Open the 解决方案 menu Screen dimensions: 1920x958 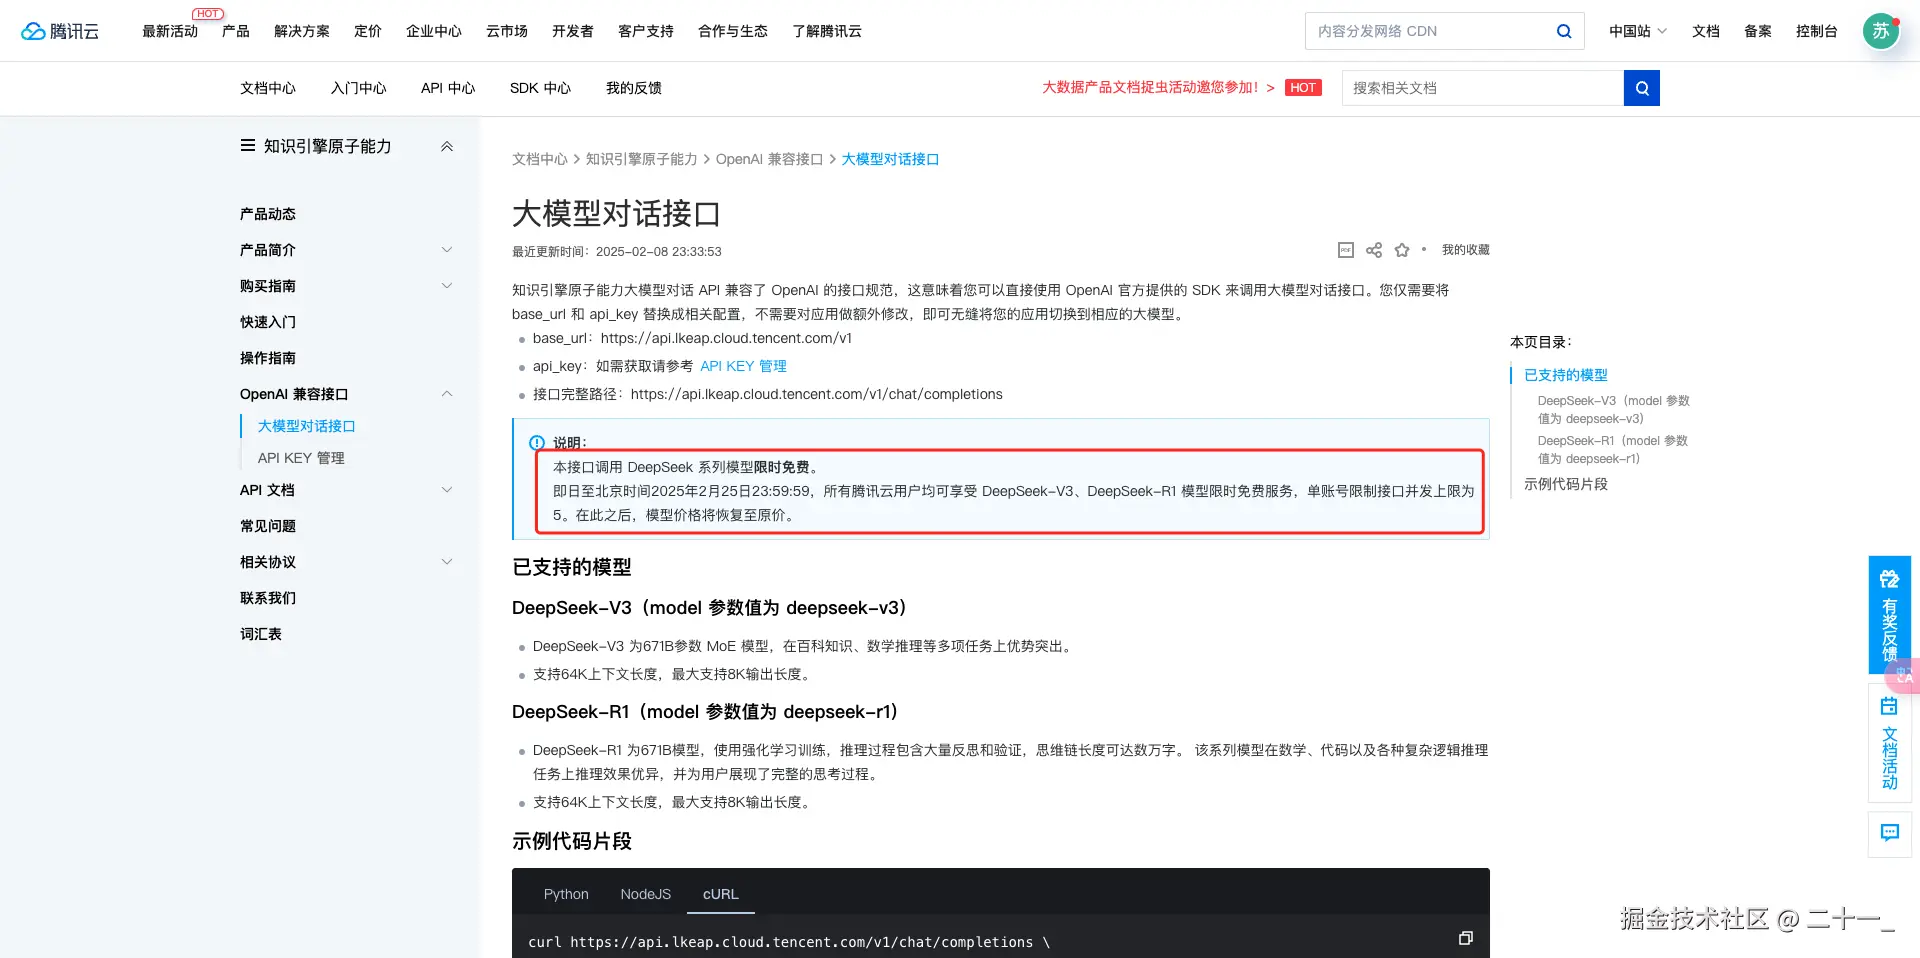coord(302,31)
